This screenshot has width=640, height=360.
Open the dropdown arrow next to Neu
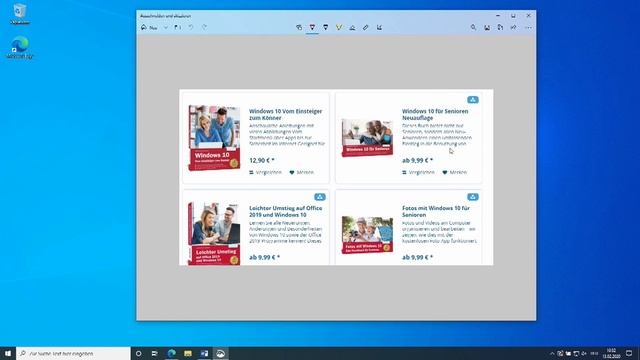(x=166, y=27)
